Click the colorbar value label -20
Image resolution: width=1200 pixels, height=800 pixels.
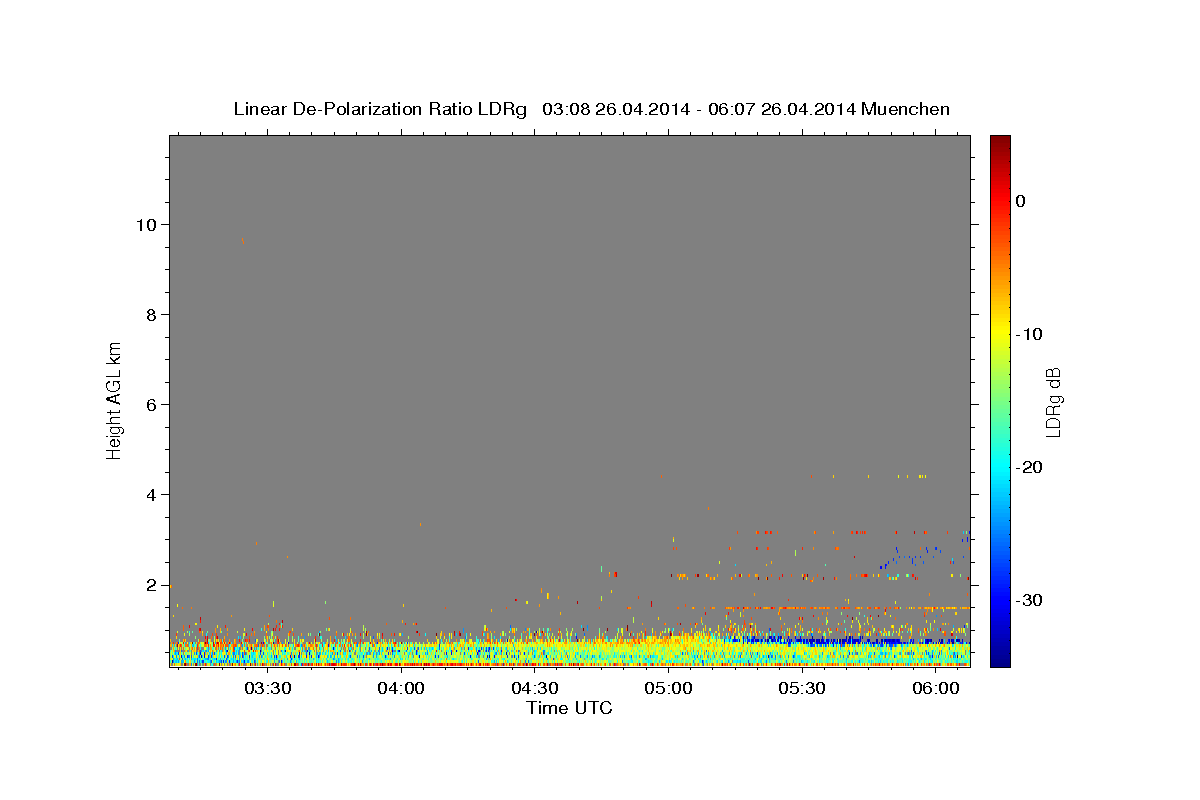(x=1030, y=467)
